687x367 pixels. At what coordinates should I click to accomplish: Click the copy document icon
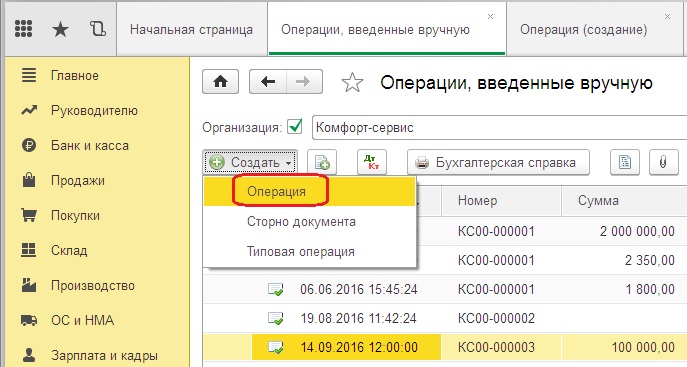click(x=322, y=162)
